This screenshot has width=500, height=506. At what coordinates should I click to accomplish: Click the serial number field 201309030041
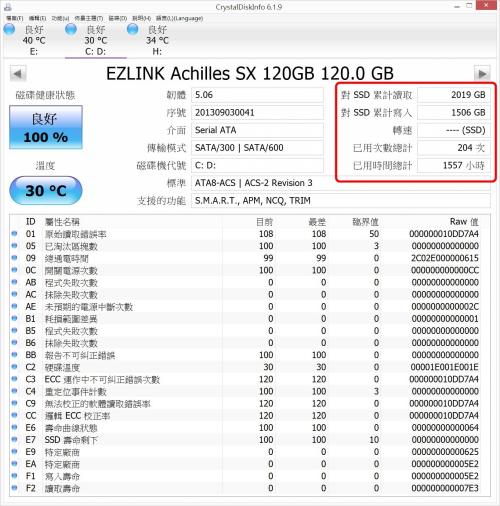pos(257,113)
